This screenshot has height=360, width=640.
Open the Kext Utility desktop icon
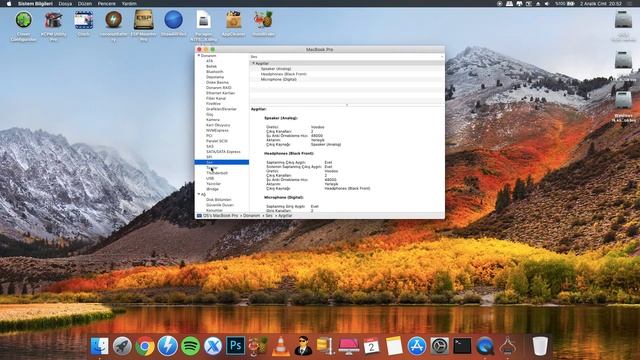point(53,20)
